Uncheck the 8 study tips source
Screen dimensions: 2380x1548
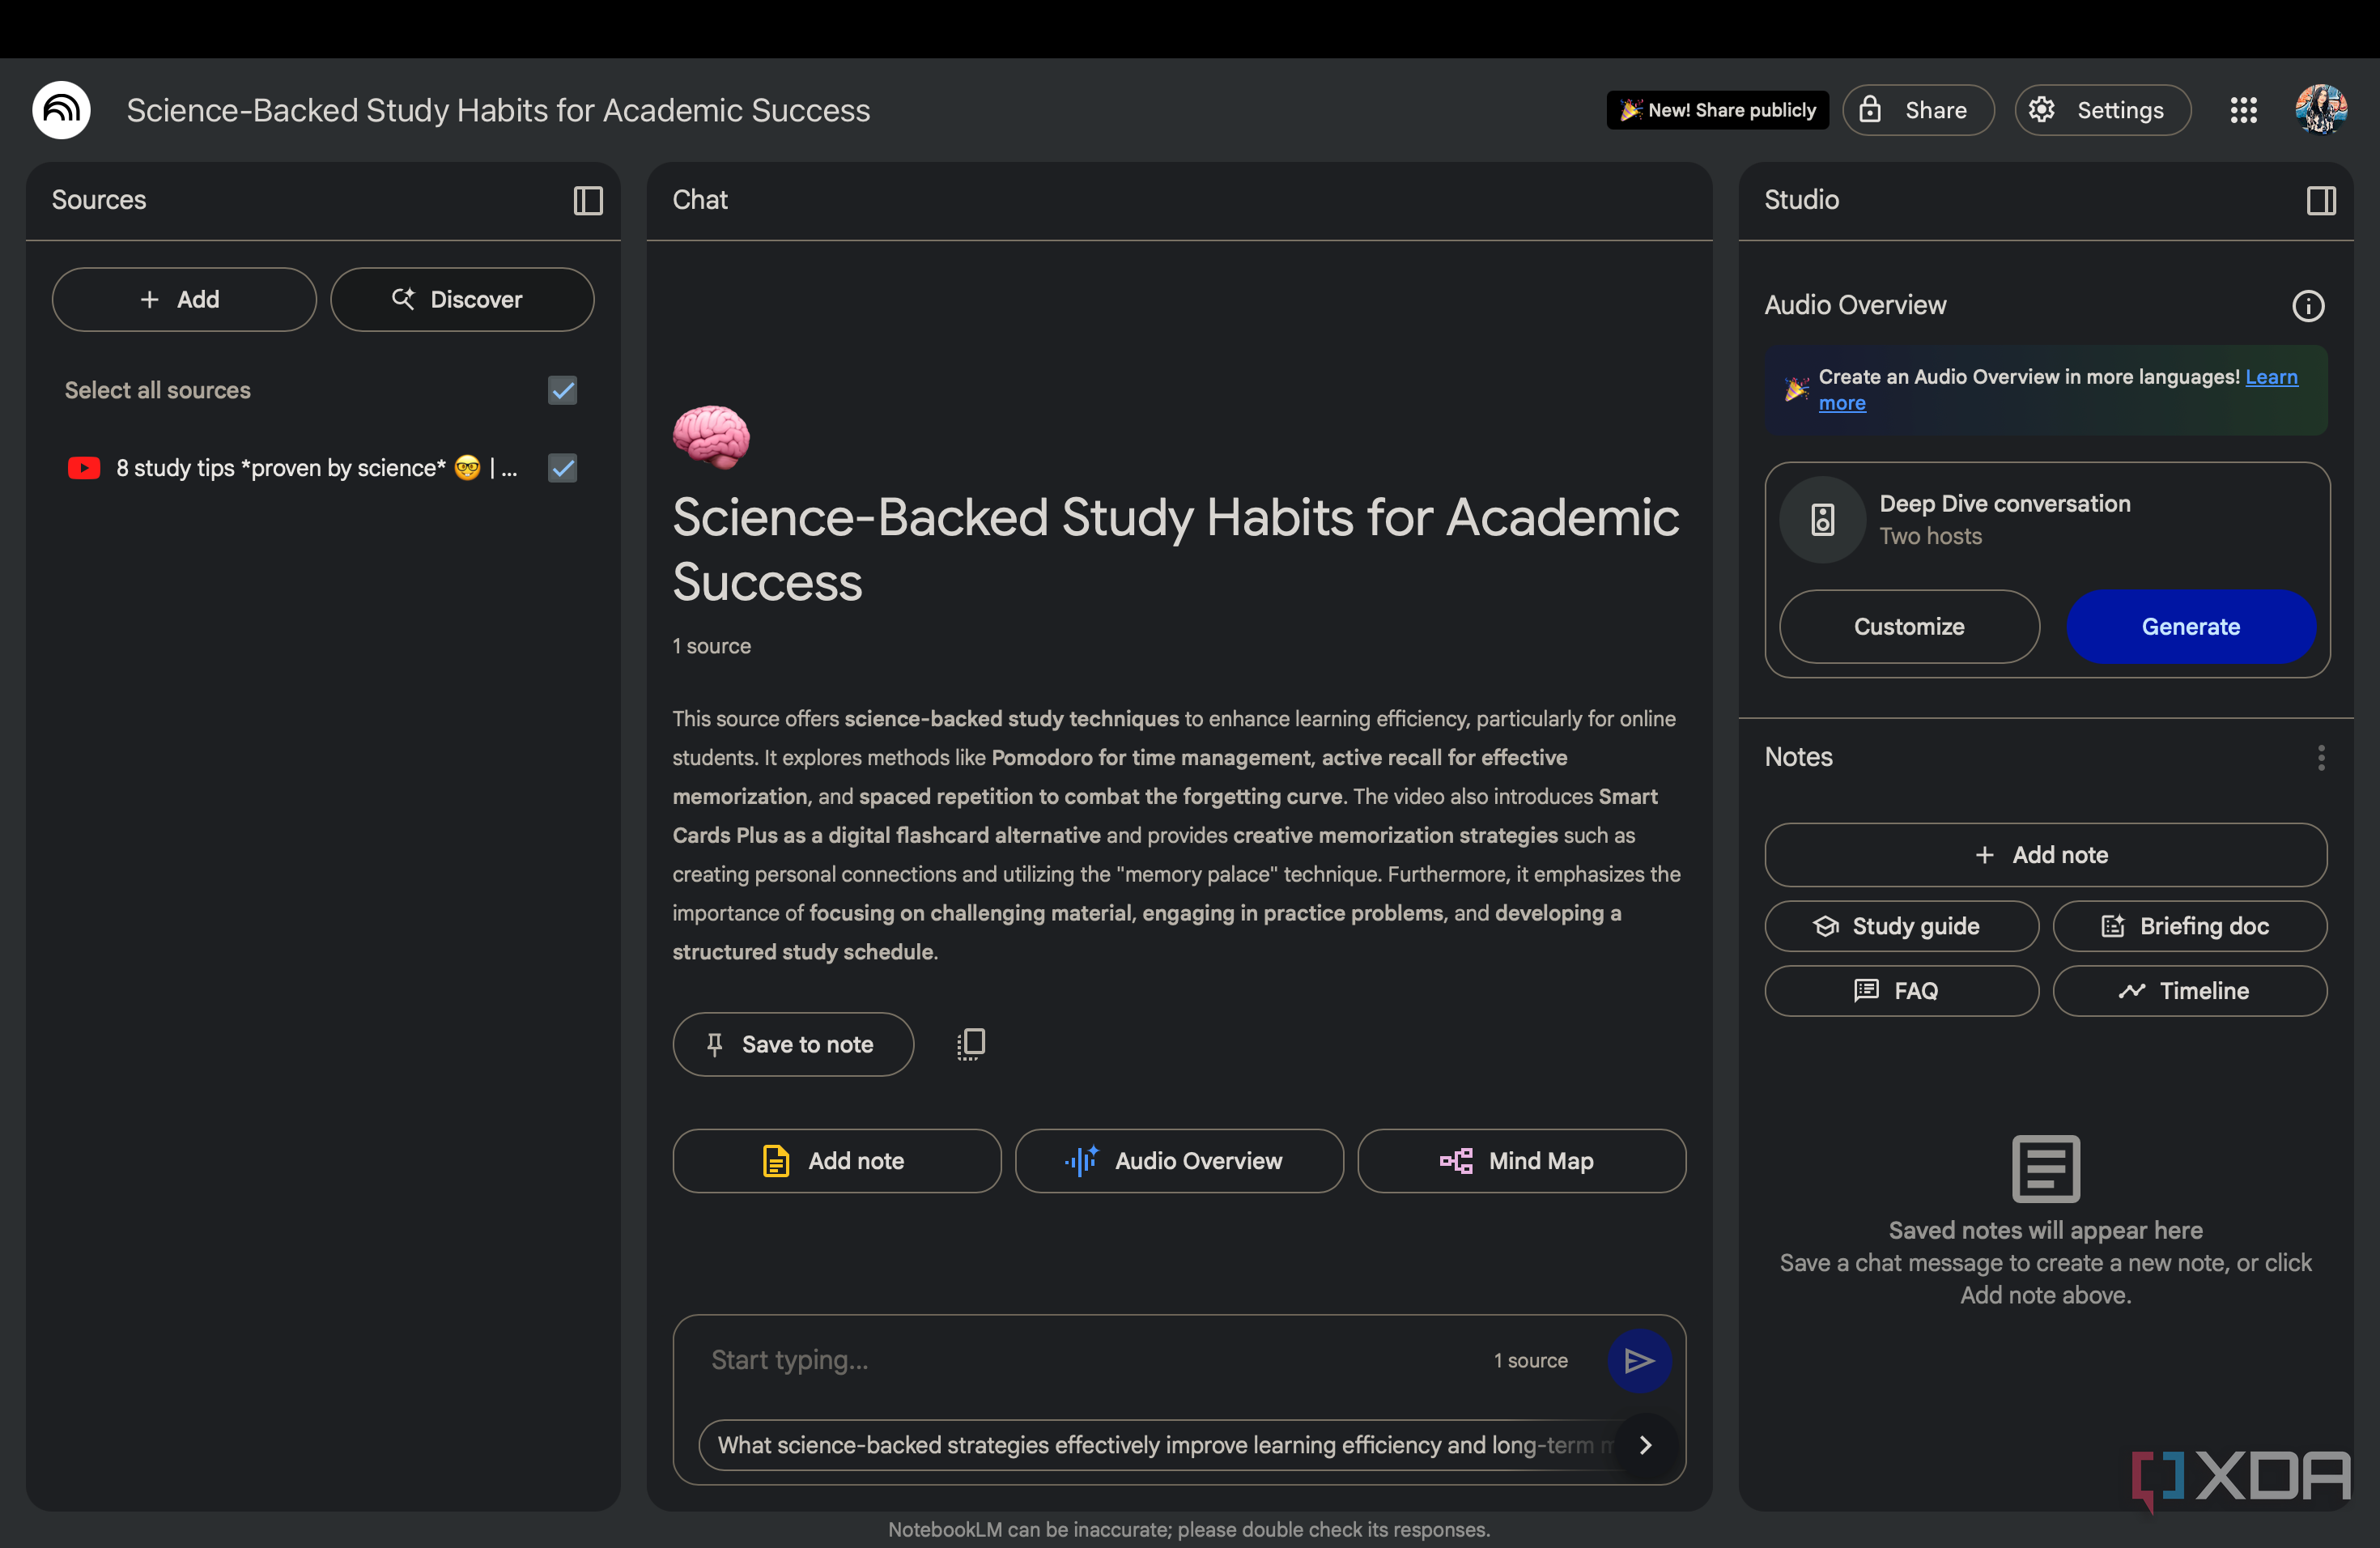(563, 468)
